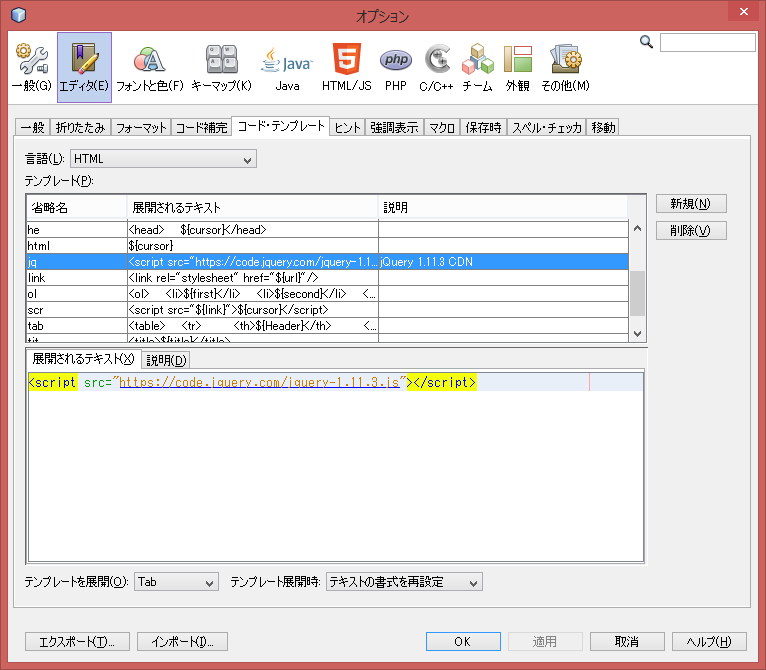Select the 展開されるテキスト(X) sub-tab
The width and height of the screenshot is (766, 670).
click(83, 359)
